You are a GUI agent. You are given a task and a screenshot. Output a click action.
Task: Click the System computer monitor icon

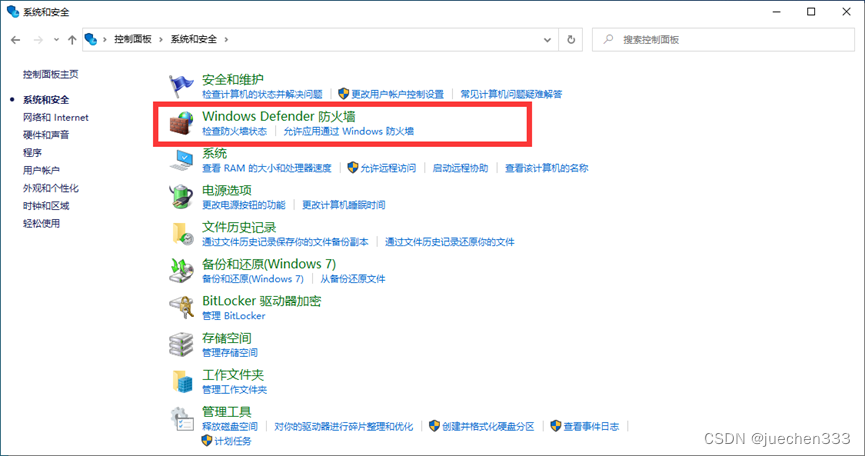(x=181, y=160)
